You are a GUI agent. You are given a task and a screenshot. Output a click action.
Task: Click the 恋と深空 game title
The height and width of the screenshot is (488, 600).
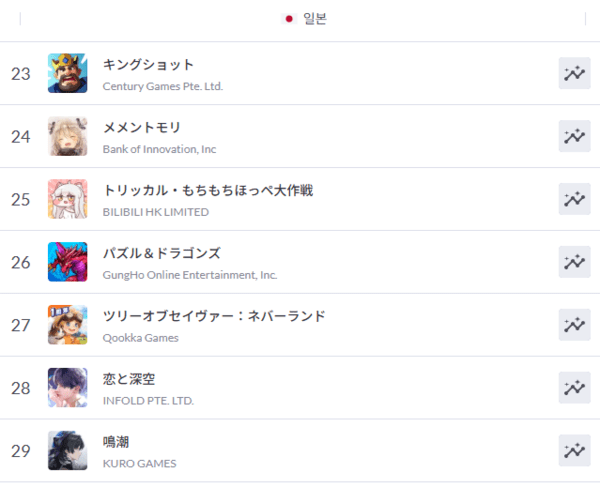click(129, 379)
